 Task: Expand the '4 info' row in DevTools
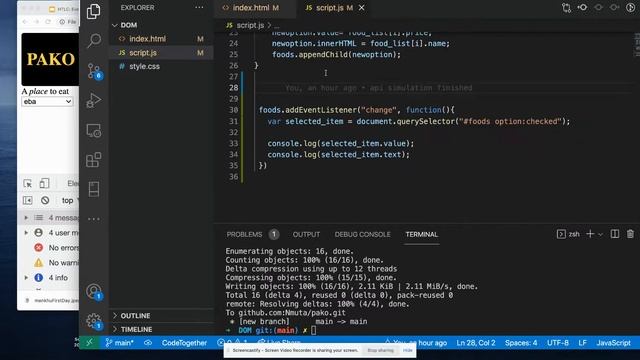[49, 278]
